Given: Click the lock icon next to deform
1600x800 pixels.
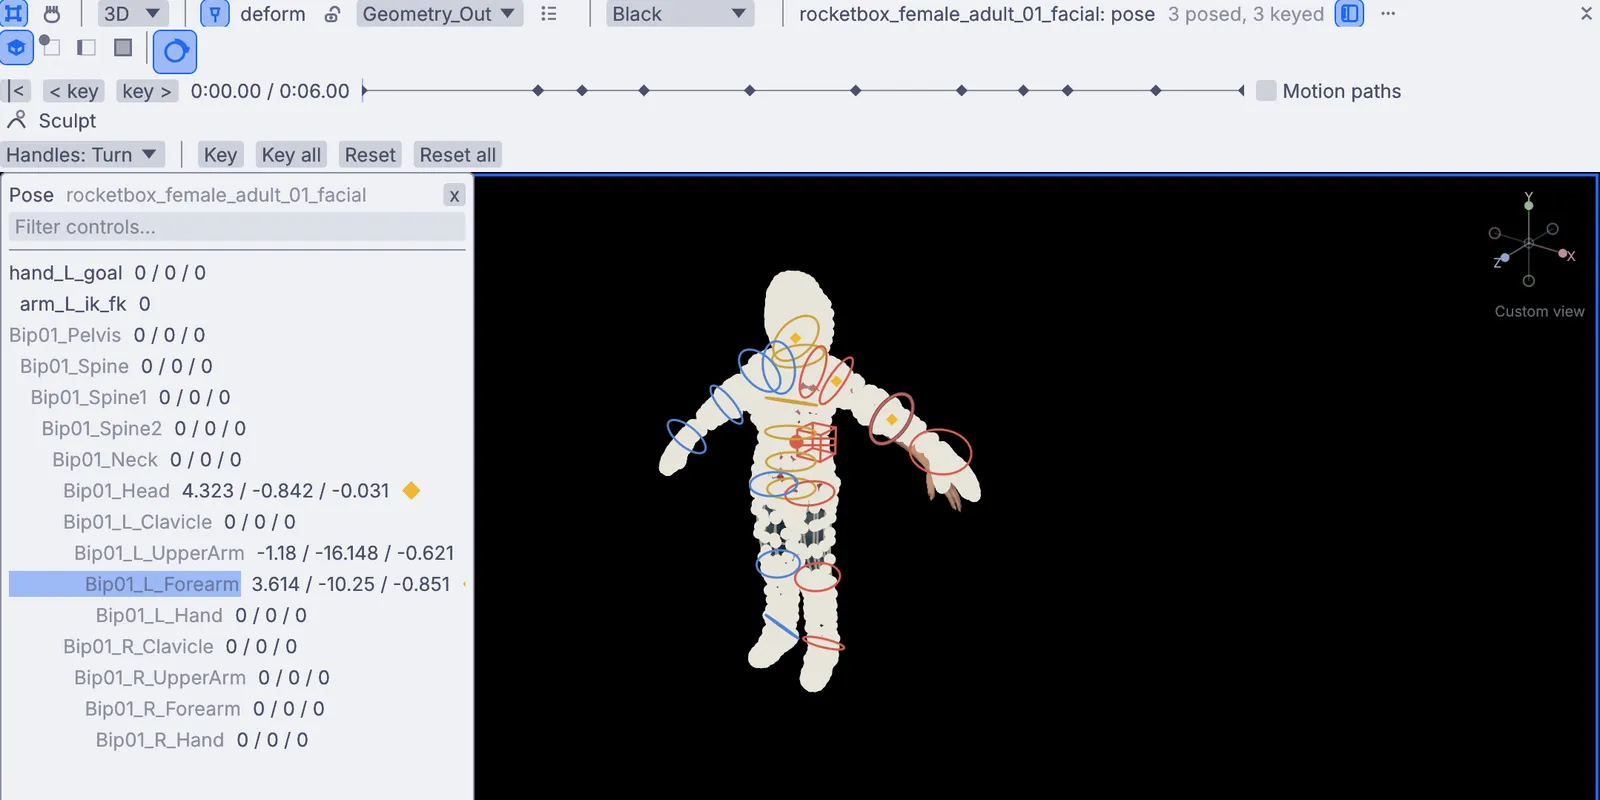Looking at the screenshot, I should [333, 14].
